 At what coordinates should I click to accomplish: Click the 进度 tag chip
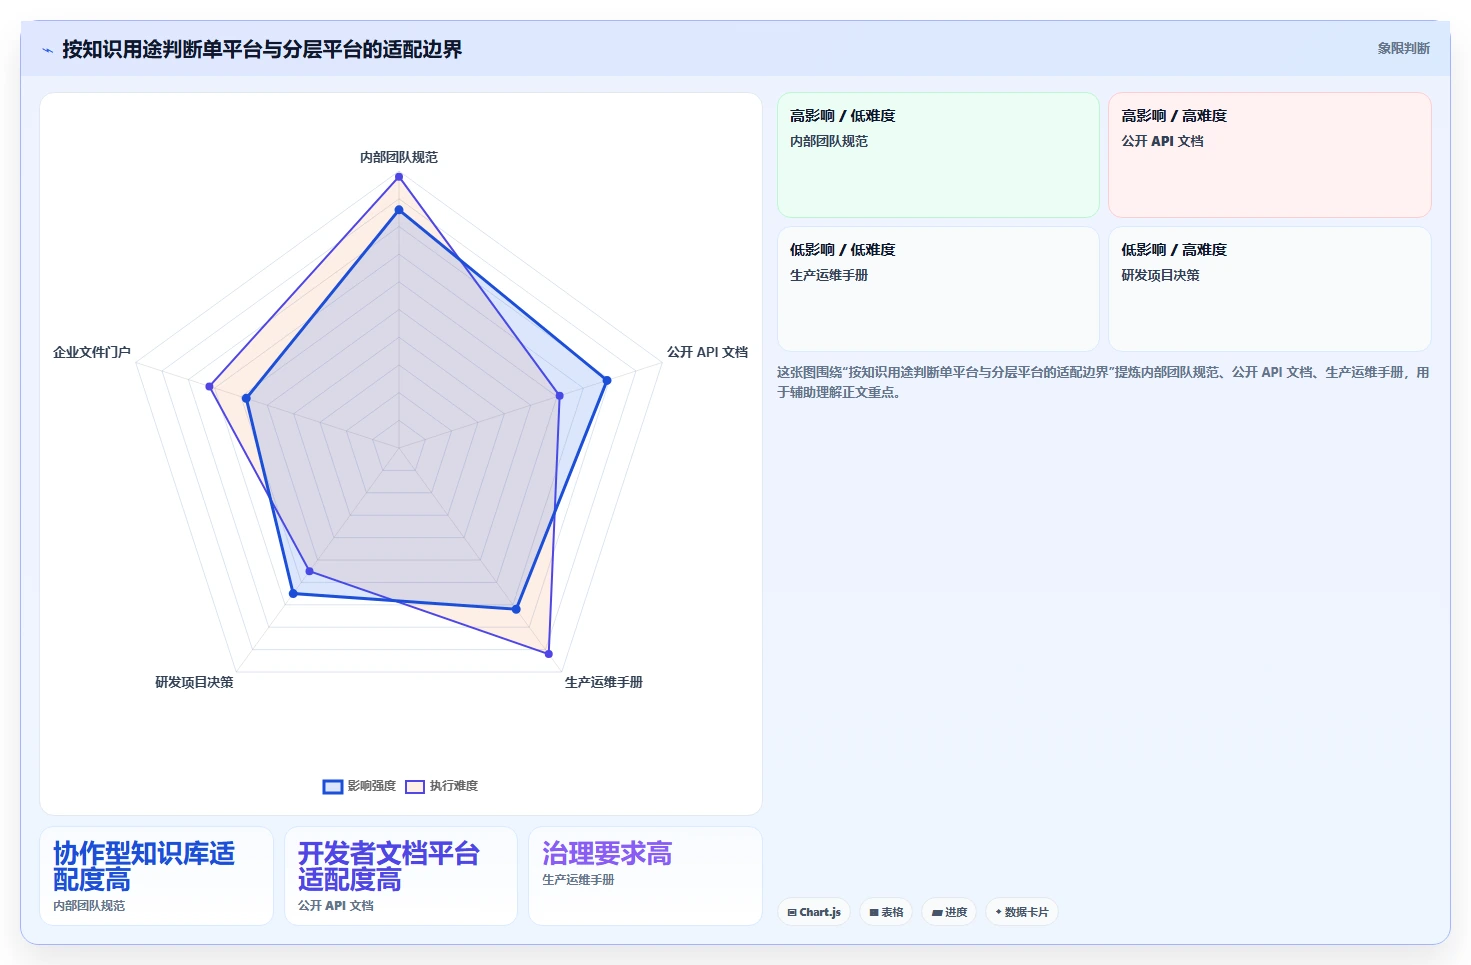point(949,912)
